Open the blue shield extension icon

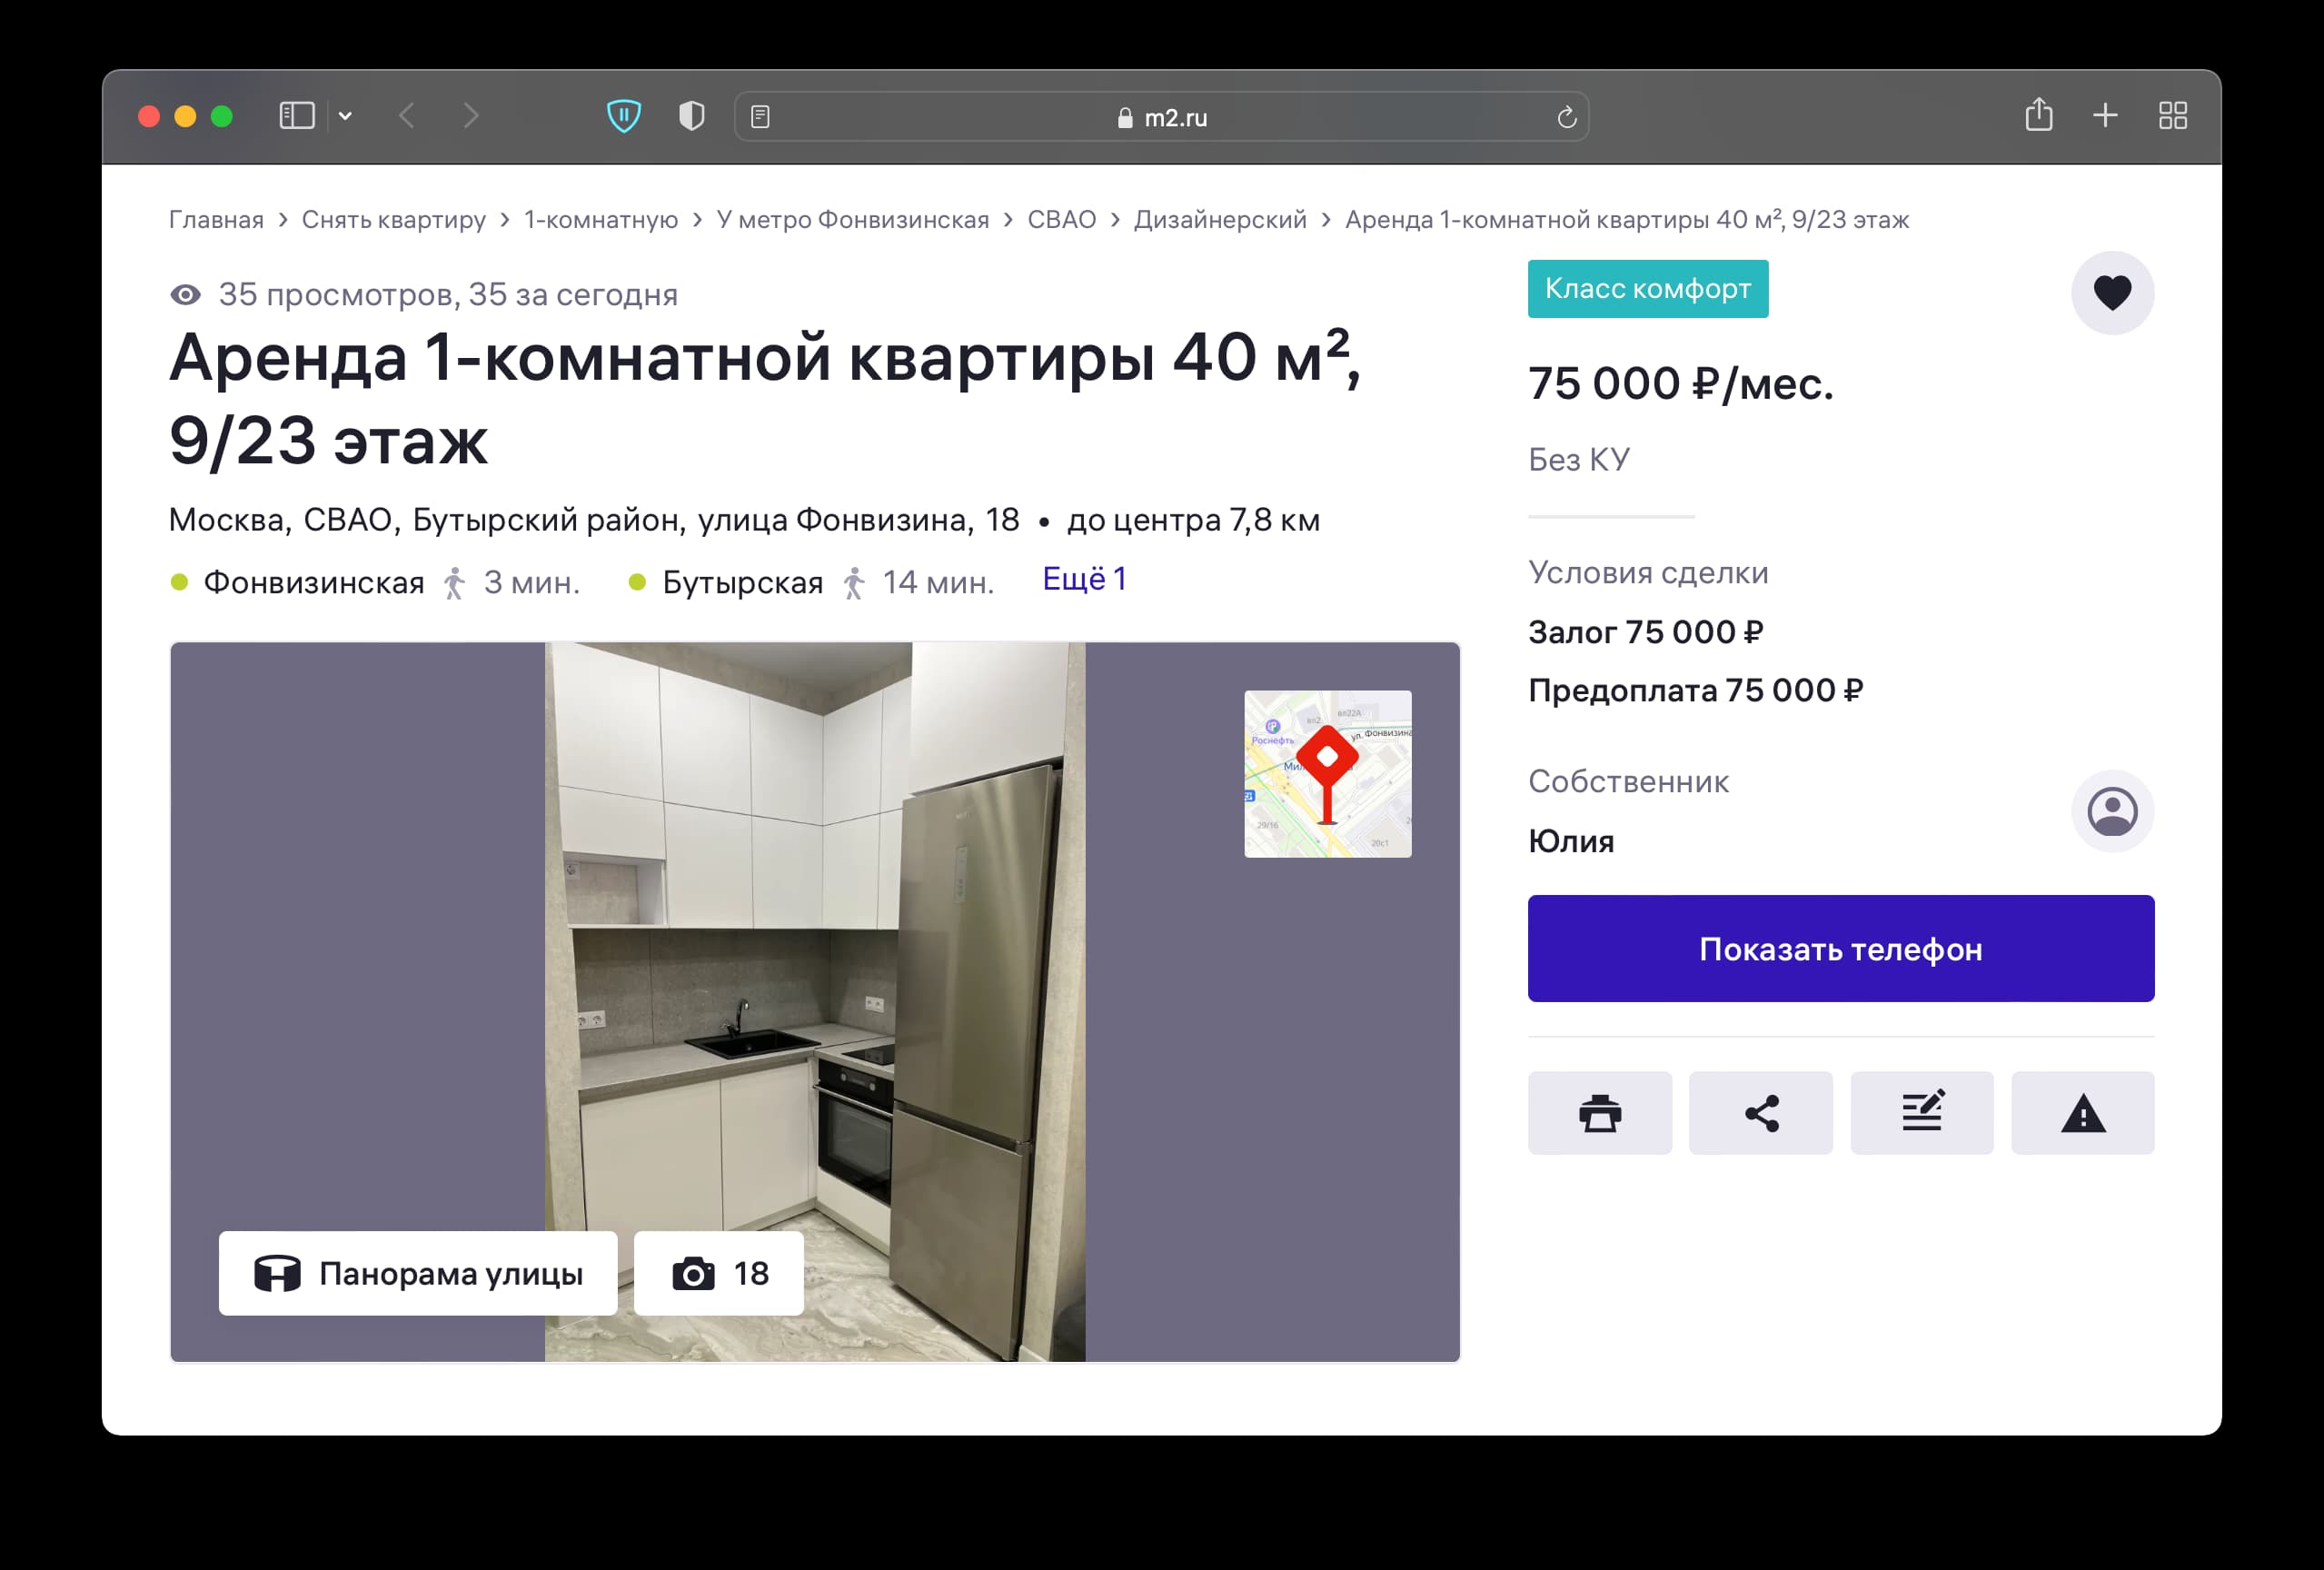pos(624,116)
